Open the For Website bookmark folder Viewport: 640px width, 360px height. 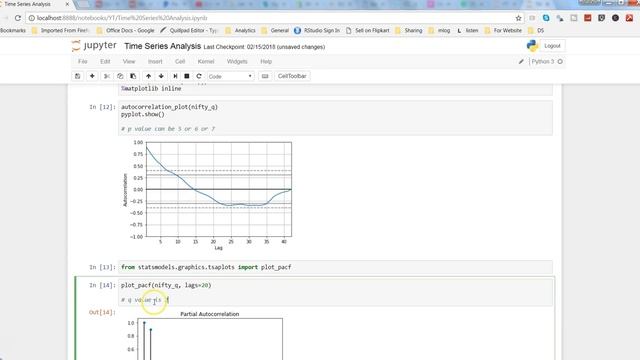tap(503, 31)
